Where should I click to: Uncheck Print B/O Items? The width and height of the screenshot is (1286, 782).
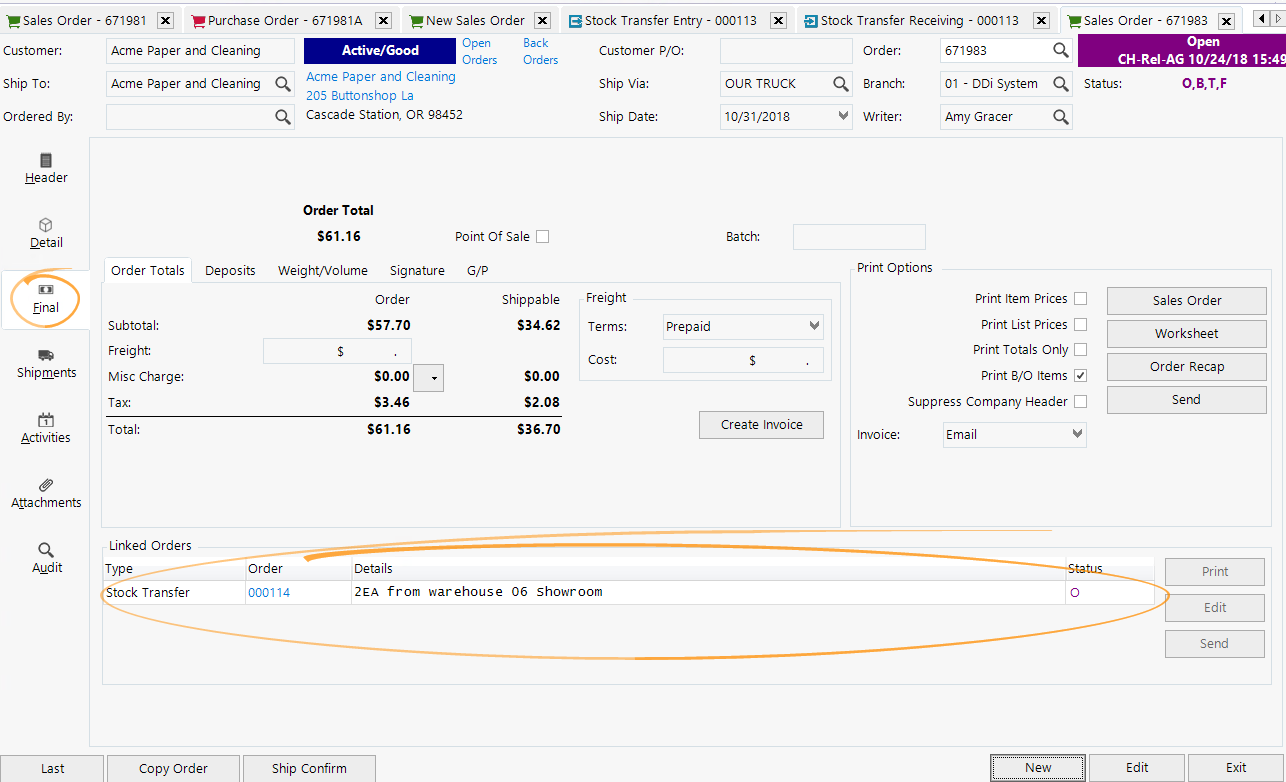(1081, 375)
